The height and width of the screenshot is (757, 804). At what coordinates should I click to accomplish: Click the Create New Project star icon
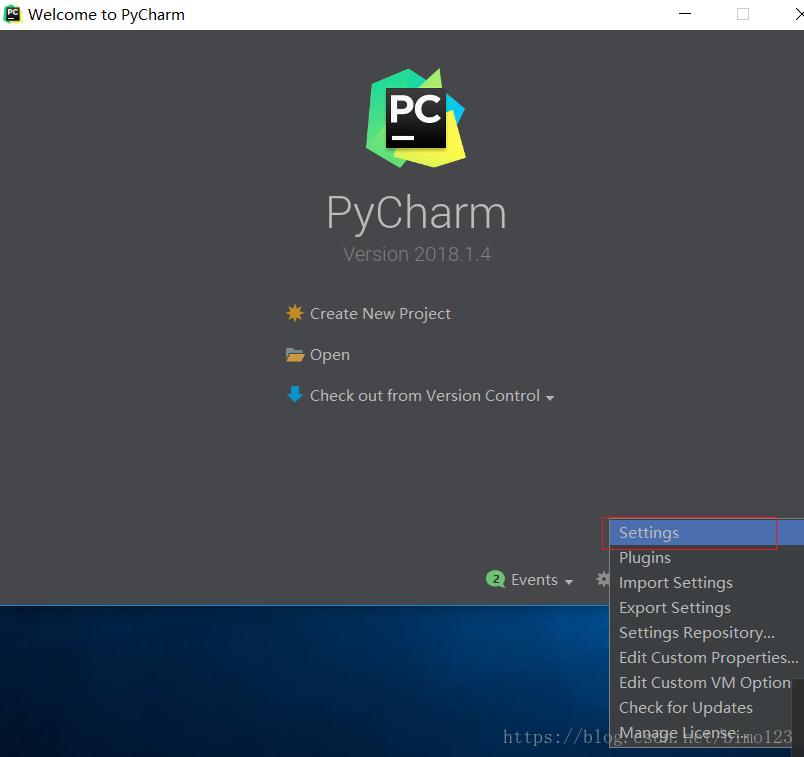[x=295, y=313]
